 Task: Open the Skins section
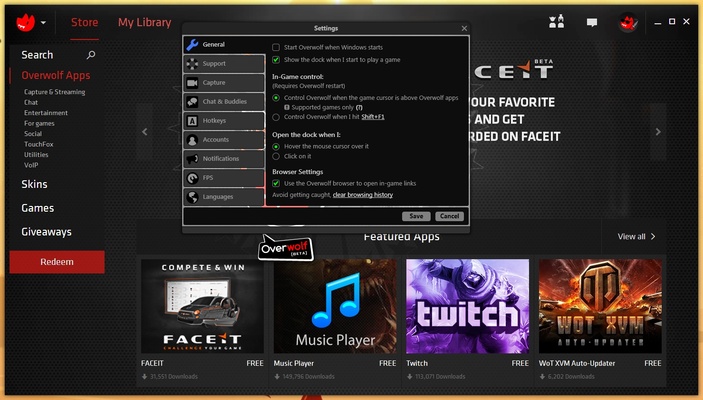click(34, 184)
